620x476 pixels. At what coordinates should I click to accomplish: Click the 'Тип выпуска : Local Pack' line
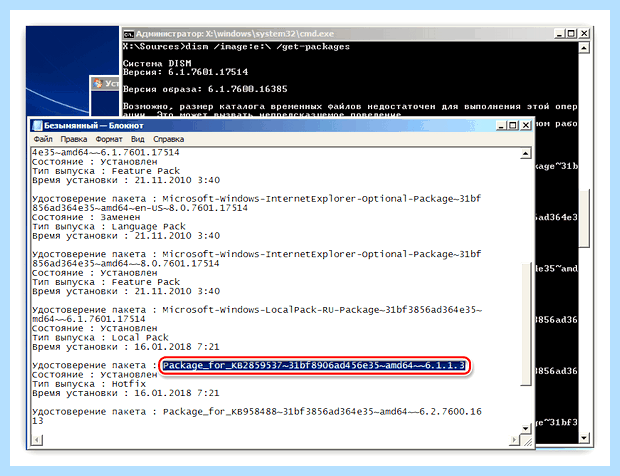point(100,338)
